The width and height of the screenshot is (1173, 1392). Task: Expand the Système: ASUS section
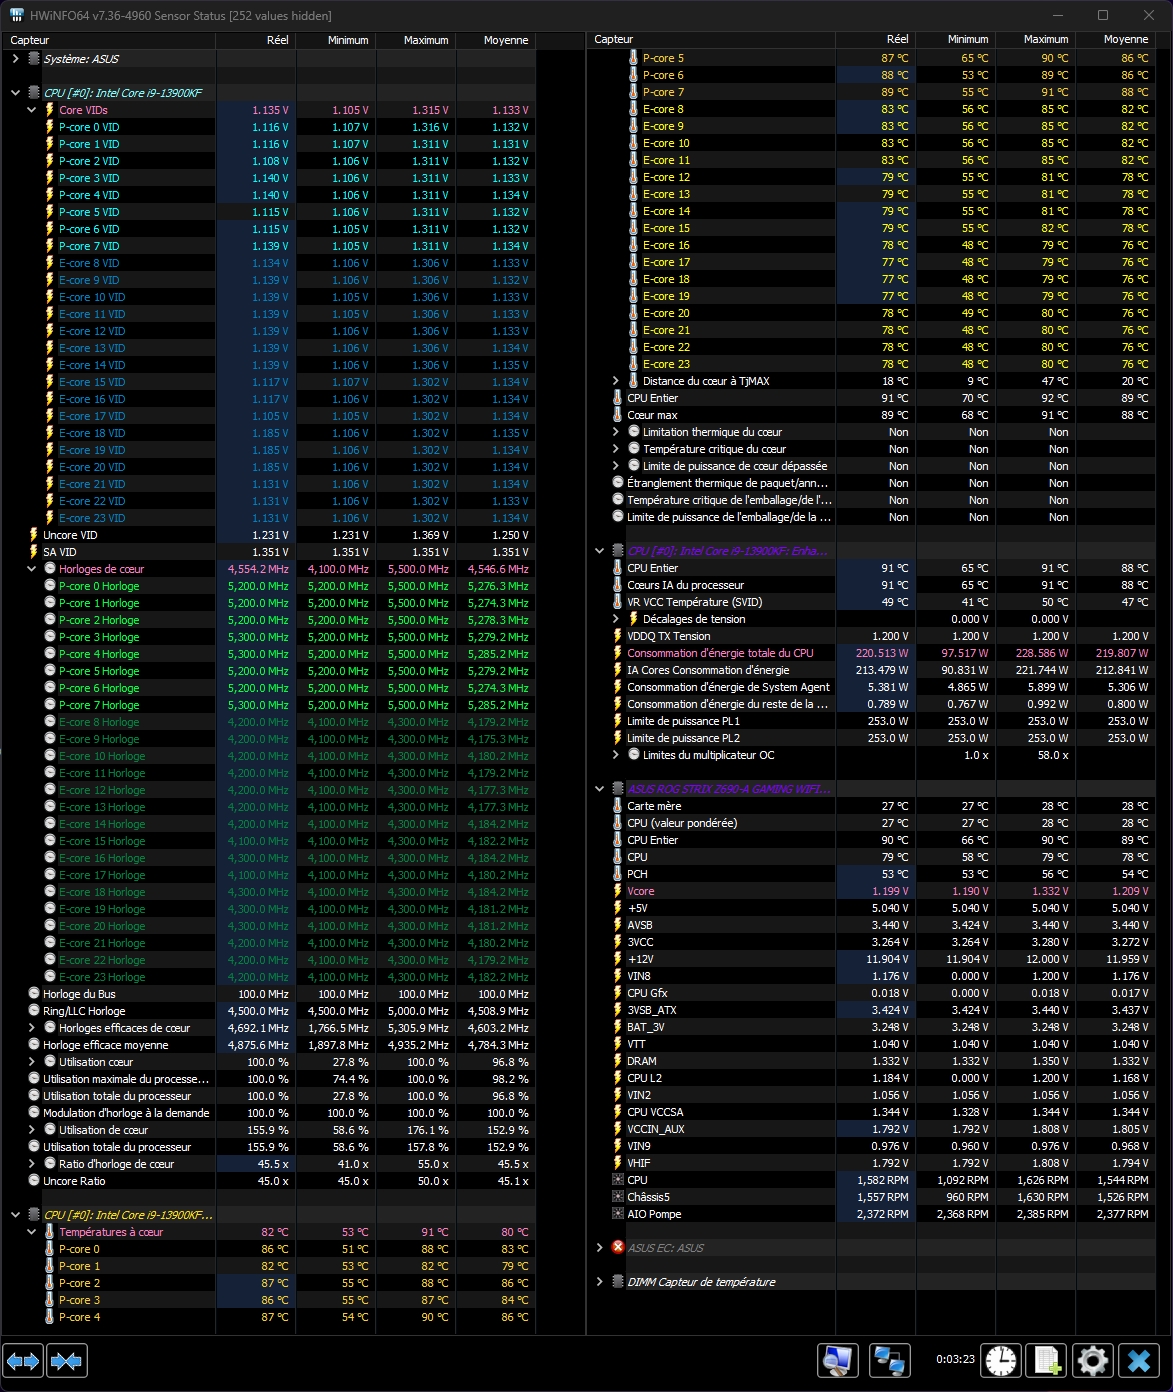(x=15, y=59)
